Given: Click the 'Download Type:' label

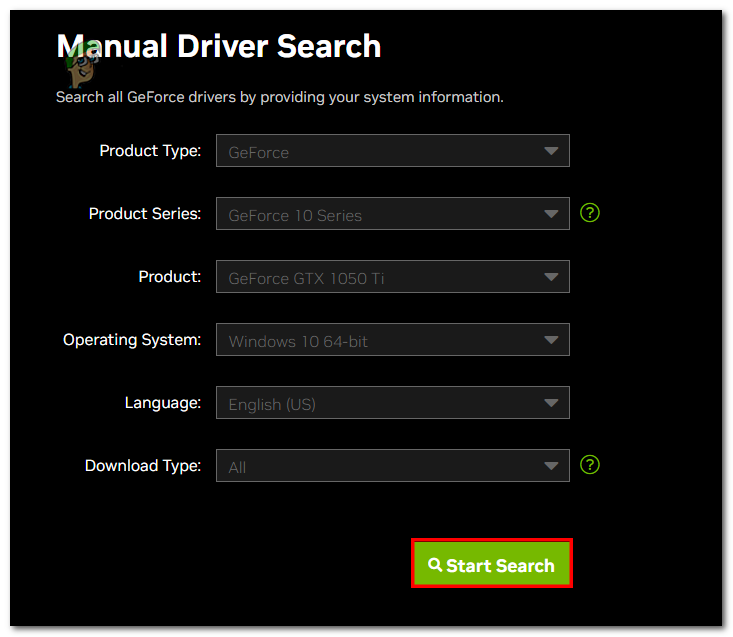Looking at the screenshot, I should pyautogui.click(x=143, y=465).
